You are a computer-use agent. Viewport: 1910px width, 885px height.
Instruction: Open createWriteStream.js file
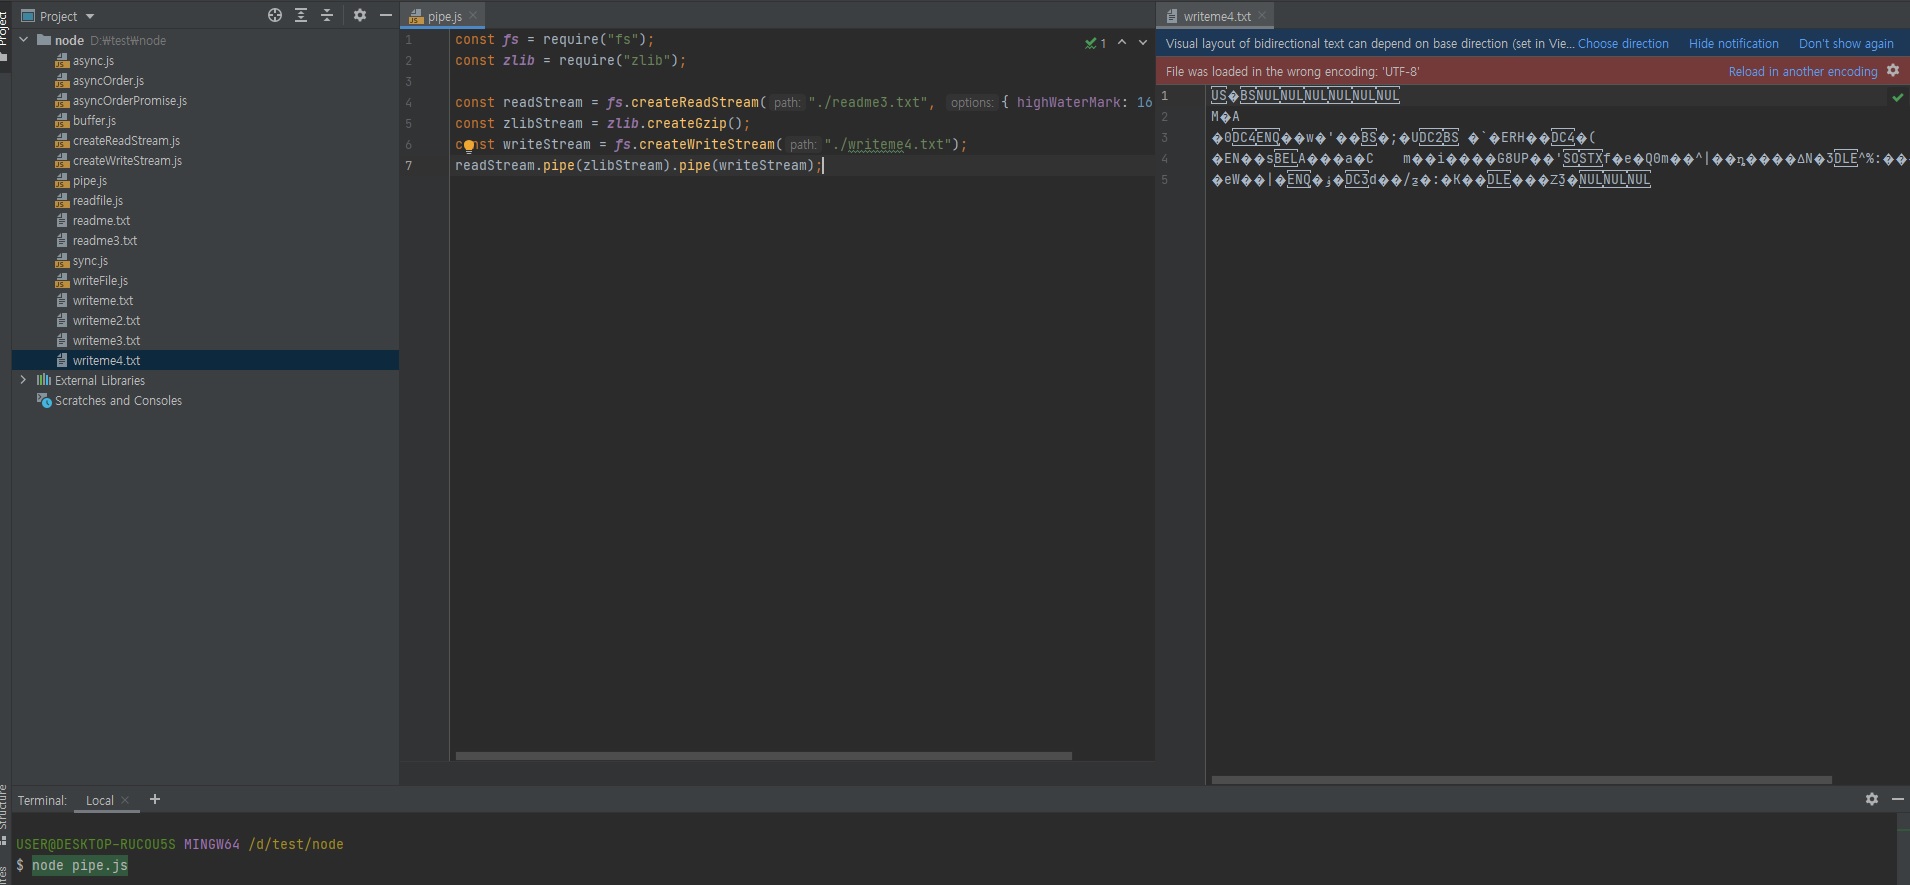click(127, 161)
